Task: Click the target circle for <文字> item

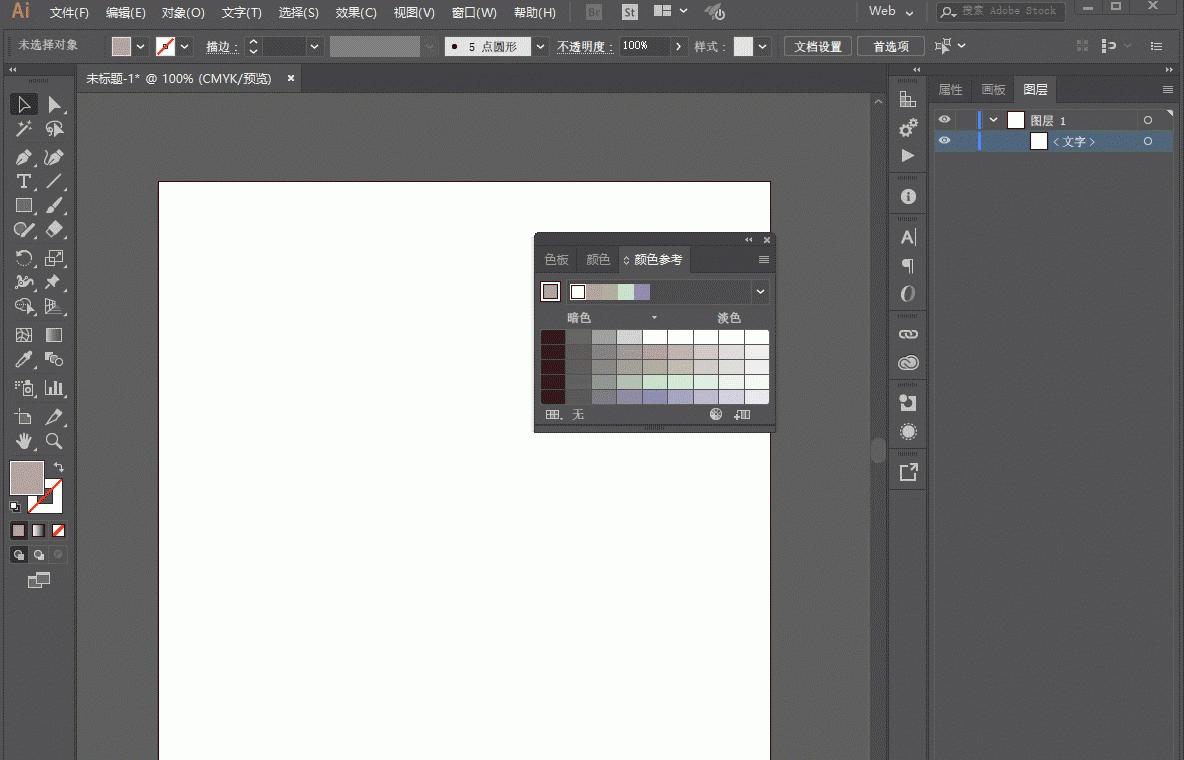Action: [1148, 141]
